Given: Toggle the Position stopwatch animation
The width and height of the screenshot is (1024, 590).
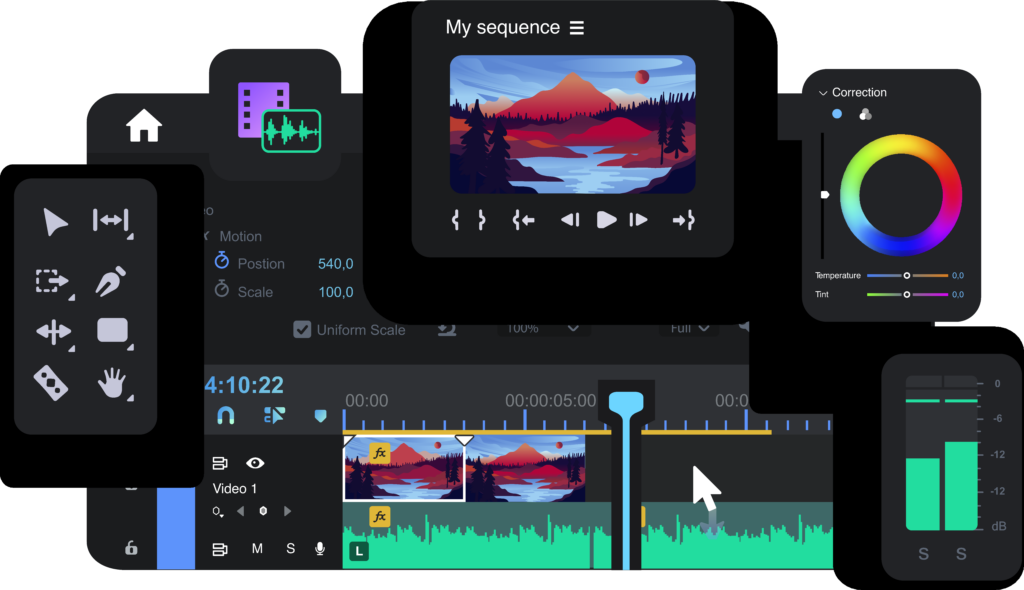Looking at the screenshot, I should coord(222,262).
